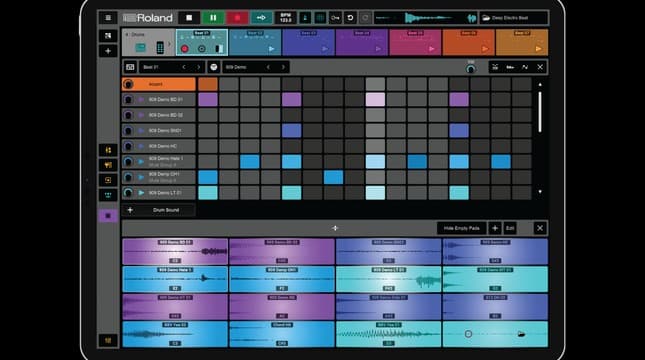Viewport: 645px width, 360px height.
Task: Add a new track with sidebar plus
Action: [x=108, y=51]
